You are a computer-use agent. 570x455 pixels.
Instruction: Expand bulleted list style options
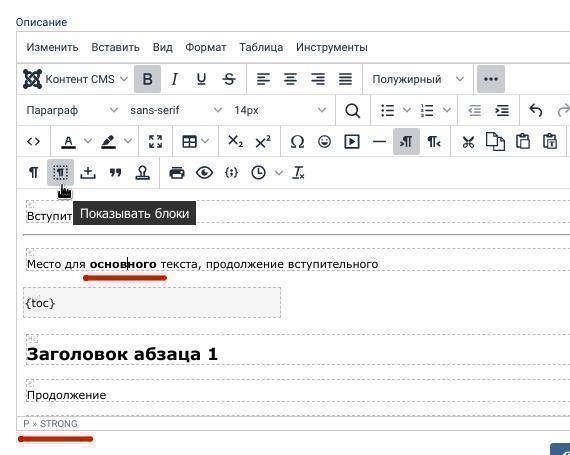[407, 110]
